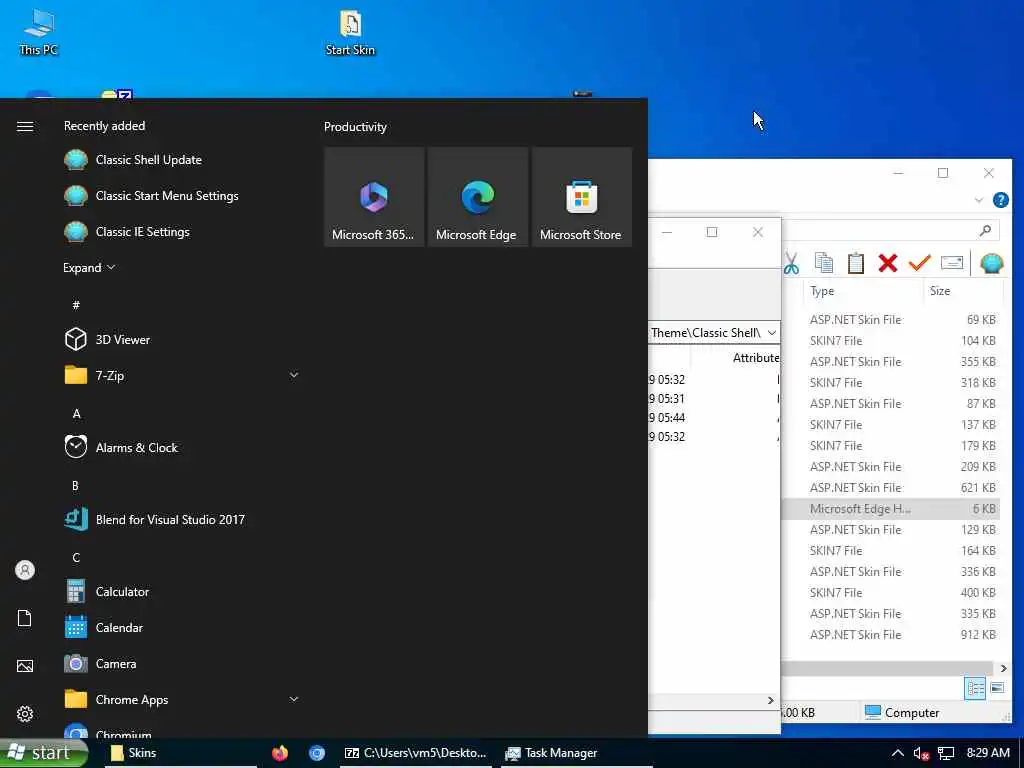Expand the ribbon chevron in Explorer window
The image size is (1024, 768).
click(x=978, y=200)
